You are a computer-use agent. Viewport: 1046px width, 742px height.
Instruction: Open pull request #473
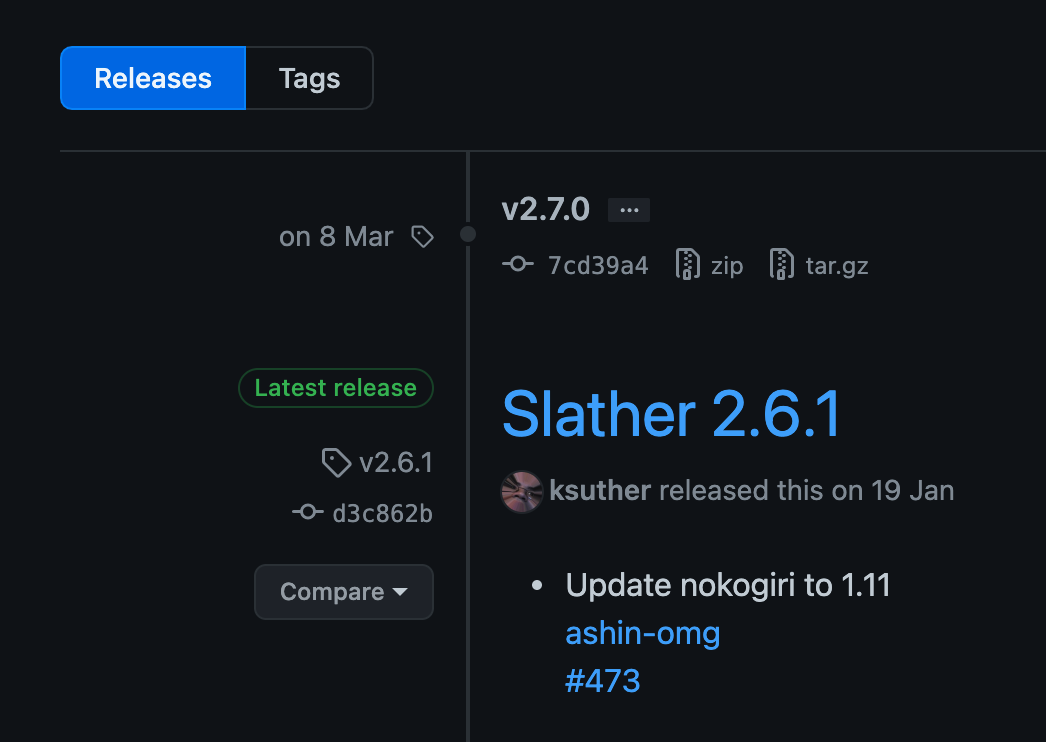coord(602,681)
